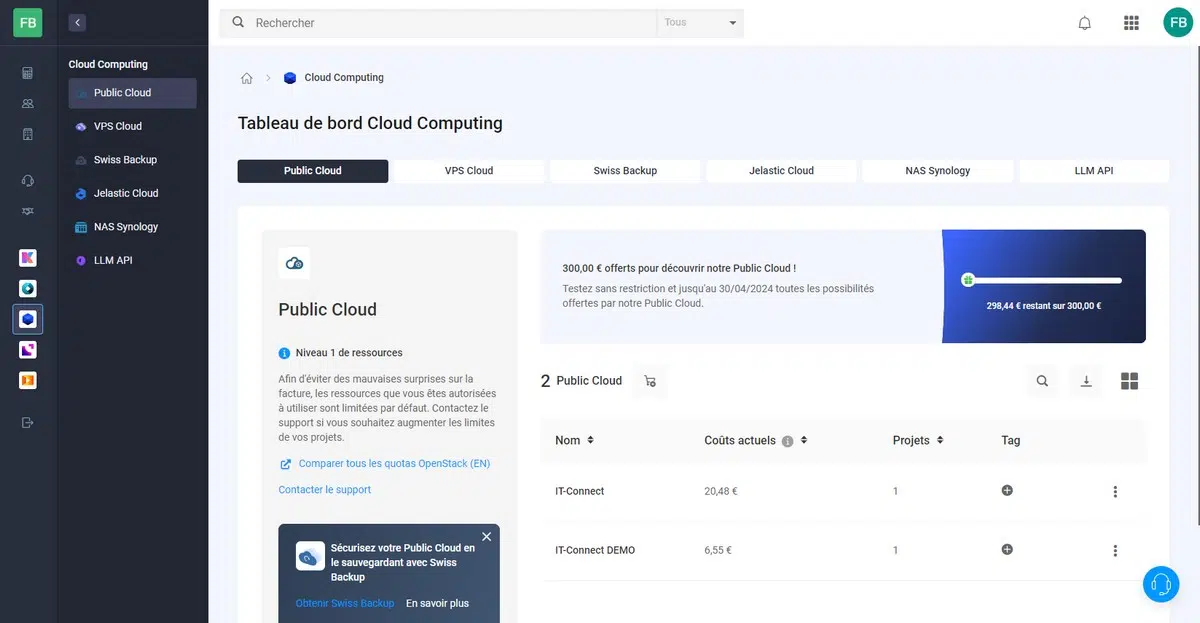Add a tag to IT-Connect
The height and width of the screenshot is (623, 1200).
tap(1007, 490)
